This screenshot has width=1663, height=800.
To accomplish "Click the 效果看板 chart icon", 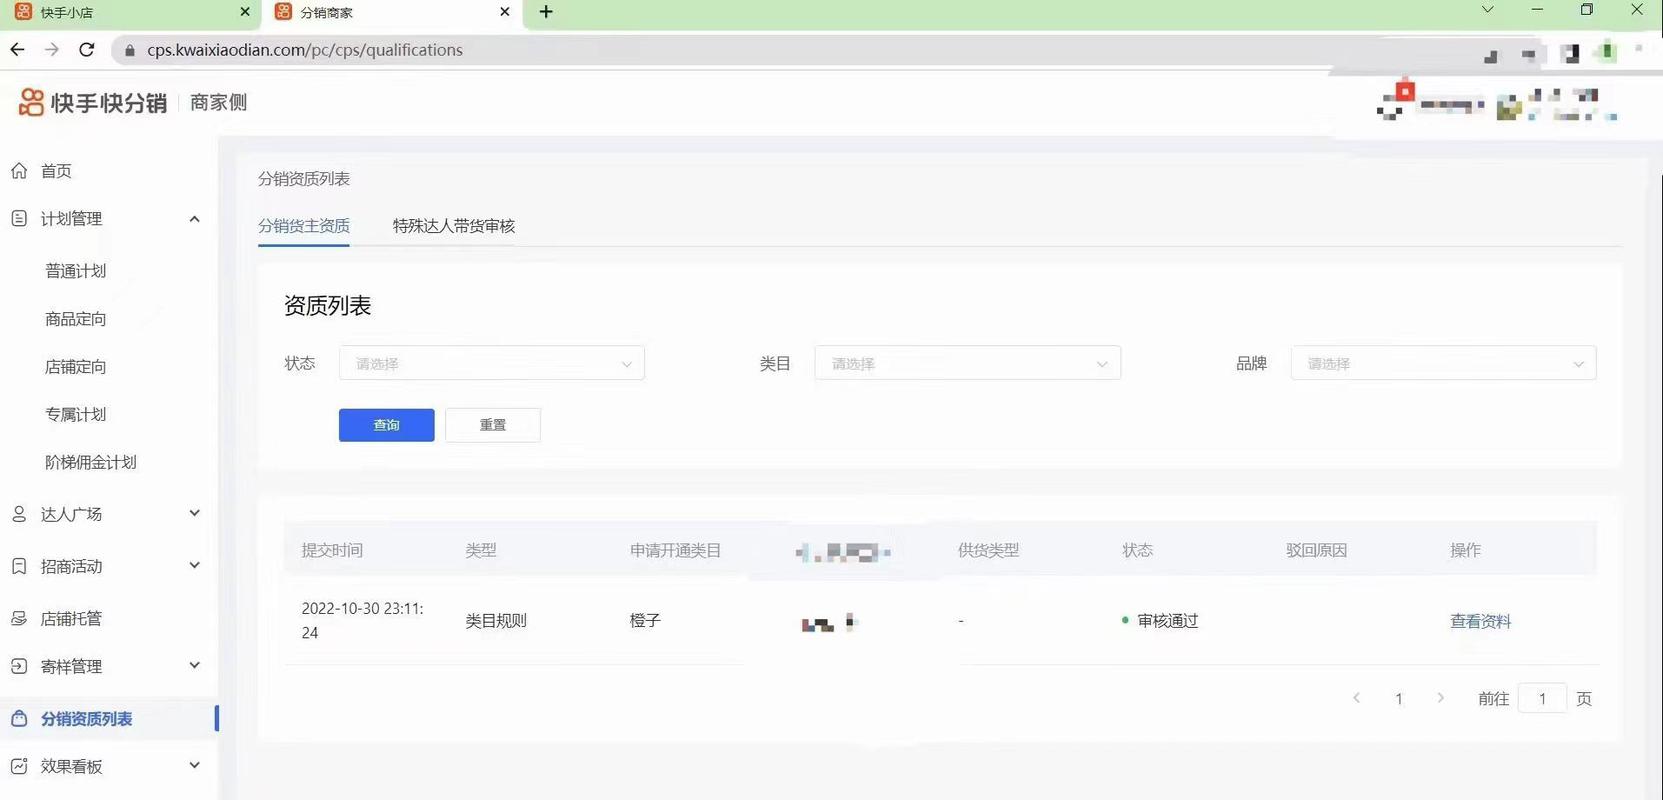I will click(19, 766).
